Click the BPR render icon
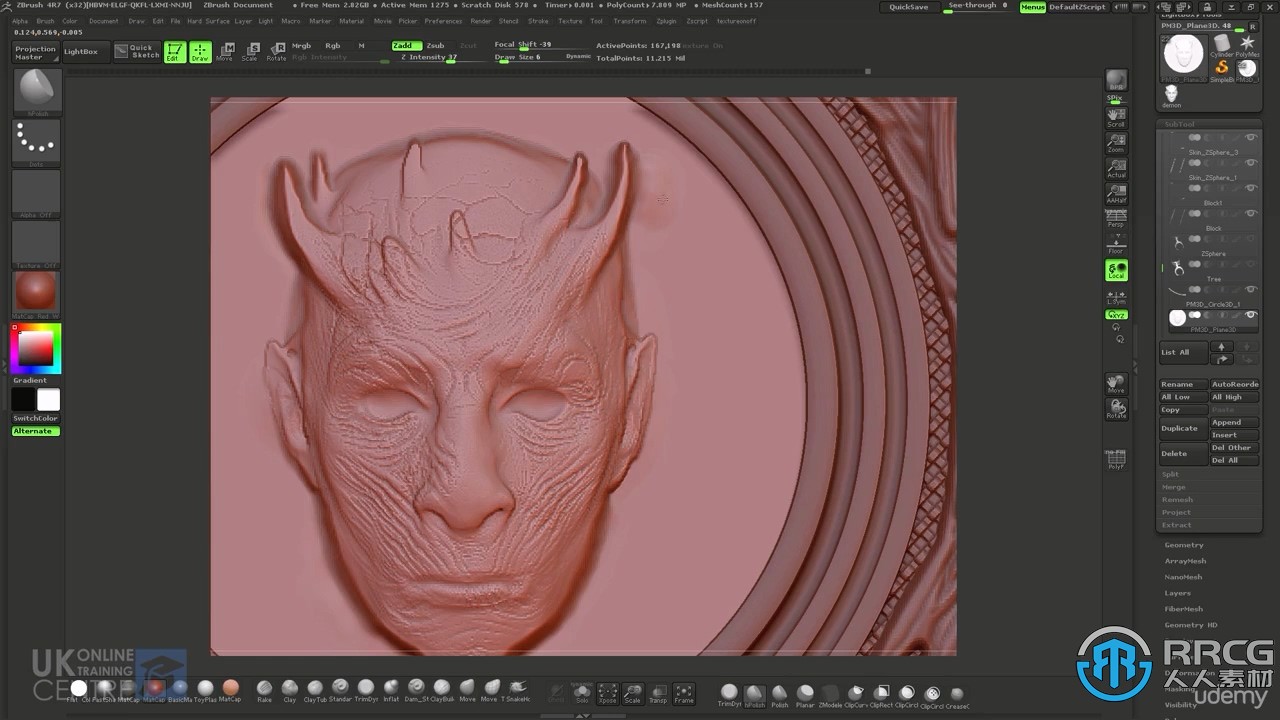 click(1116, 81)
